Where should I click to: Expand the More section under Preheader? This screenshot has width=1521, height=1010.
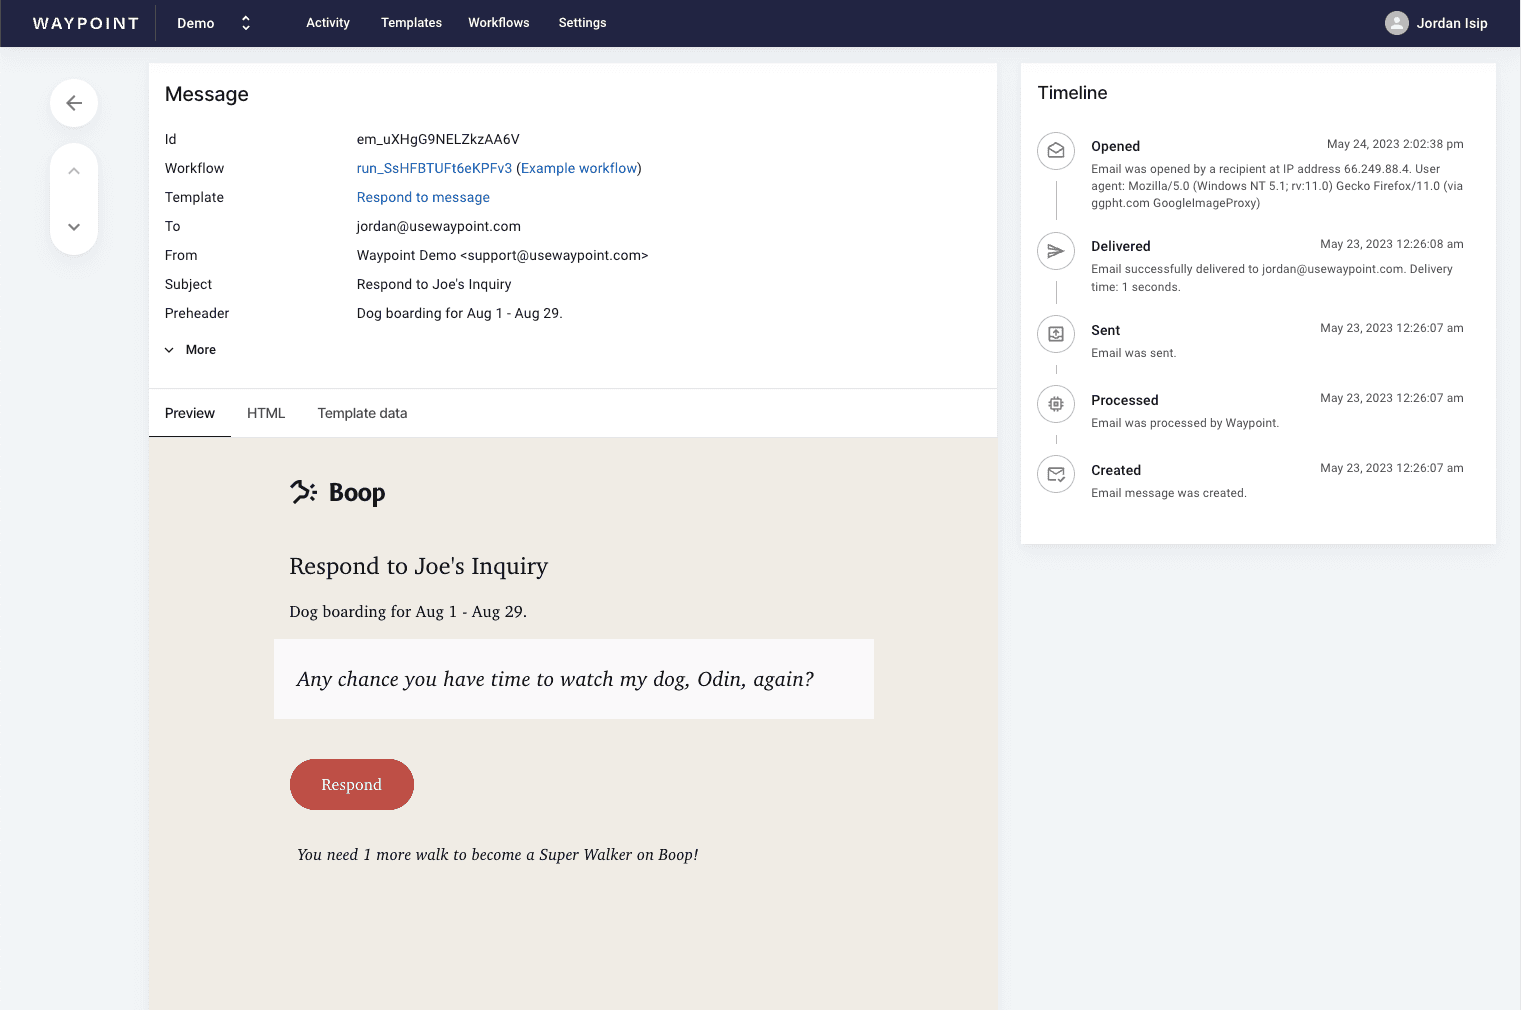coord(190,349)
